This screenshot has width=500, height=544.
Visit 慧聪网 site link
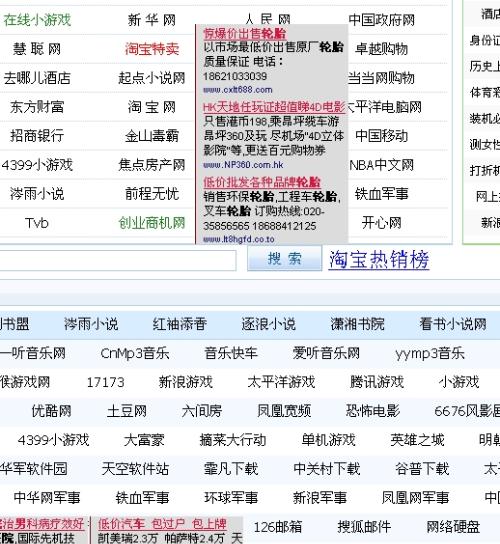(37, 49)
